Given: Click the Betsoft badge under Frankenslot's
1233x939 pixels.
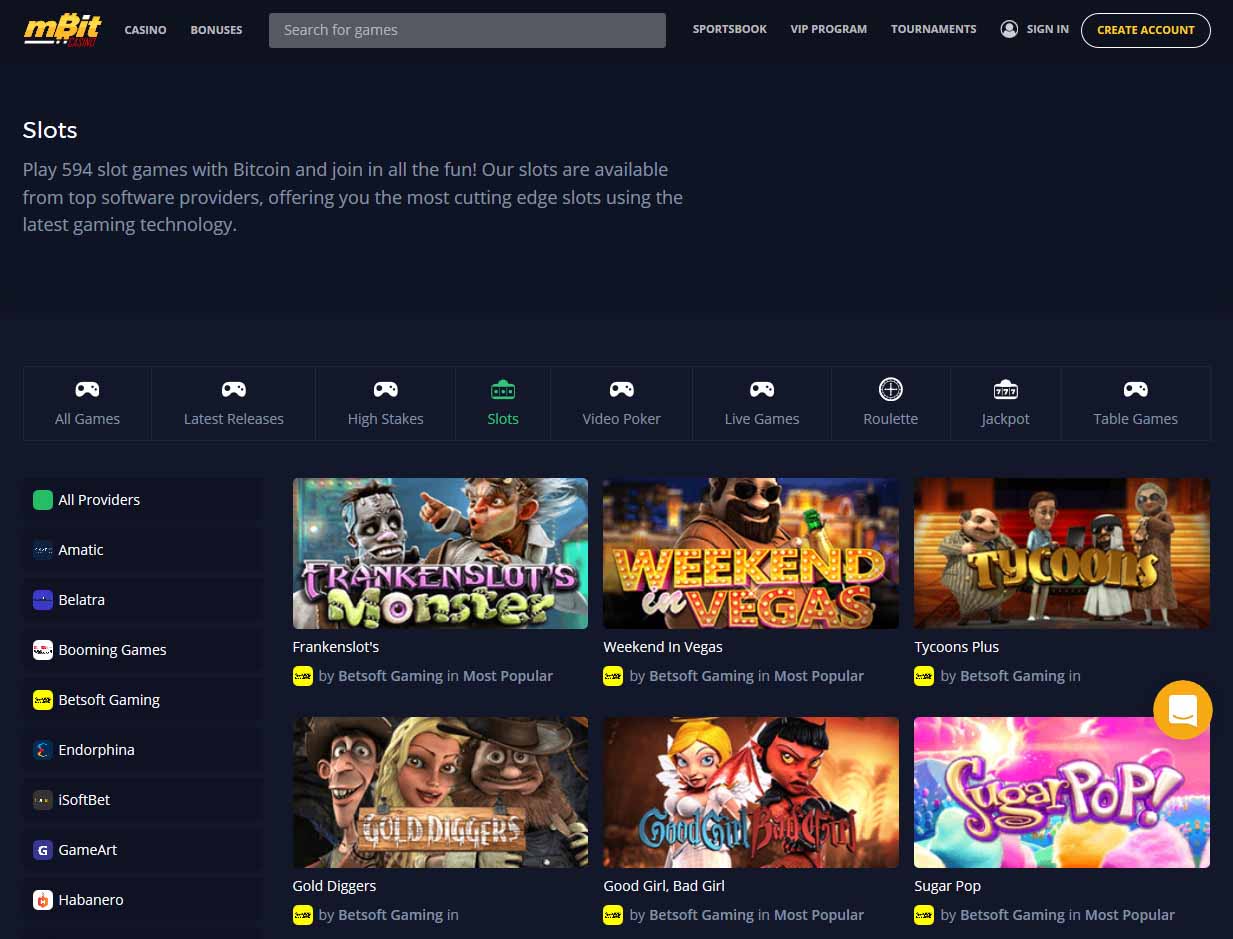Looking at the screenshot, I should click(303, 676).
